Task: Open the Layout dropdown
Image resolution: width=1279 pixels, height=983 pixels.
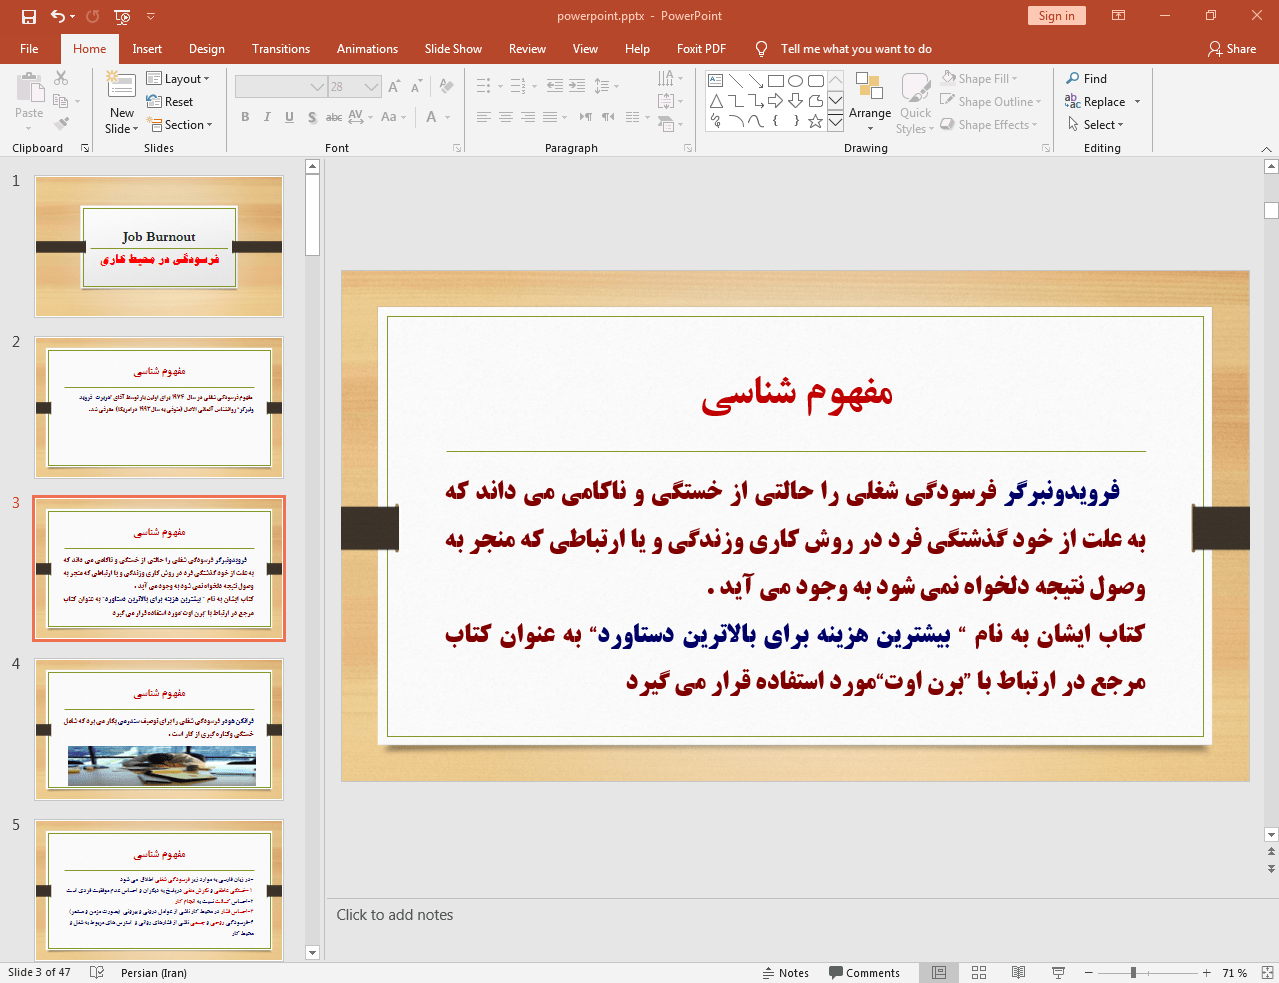Action: 178,79
